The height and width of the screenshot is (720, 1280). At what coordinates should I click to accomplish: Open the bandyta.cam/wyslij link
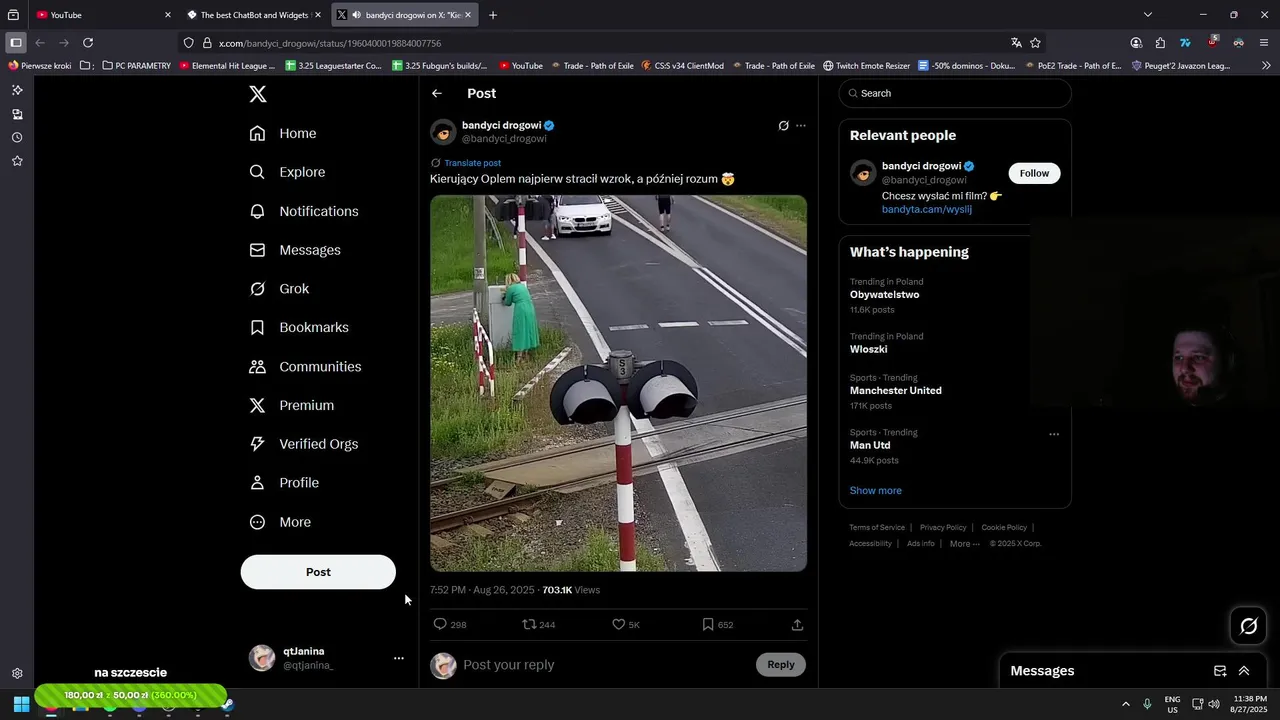click(x=927, y=210)
